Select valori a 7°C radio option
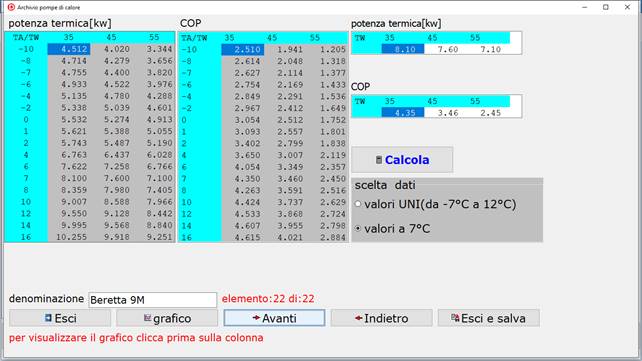 [393, 228]
